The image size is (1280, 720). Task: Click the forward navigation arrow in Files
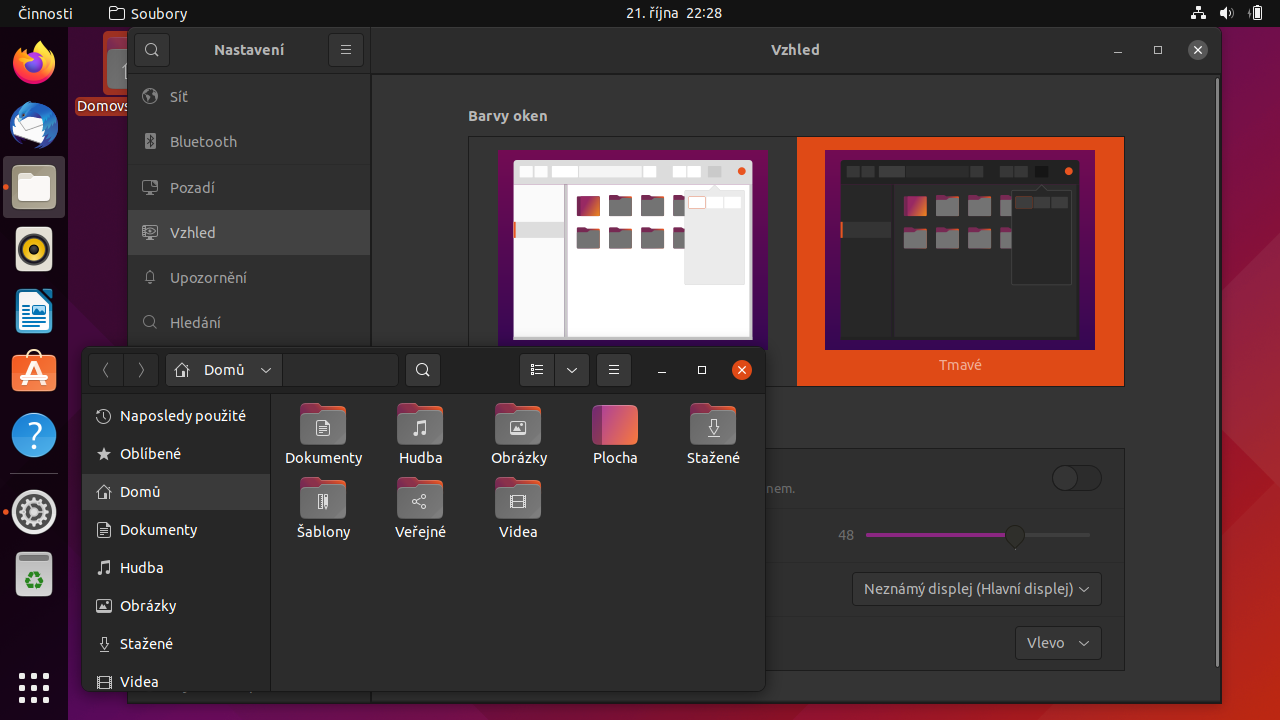141,370
